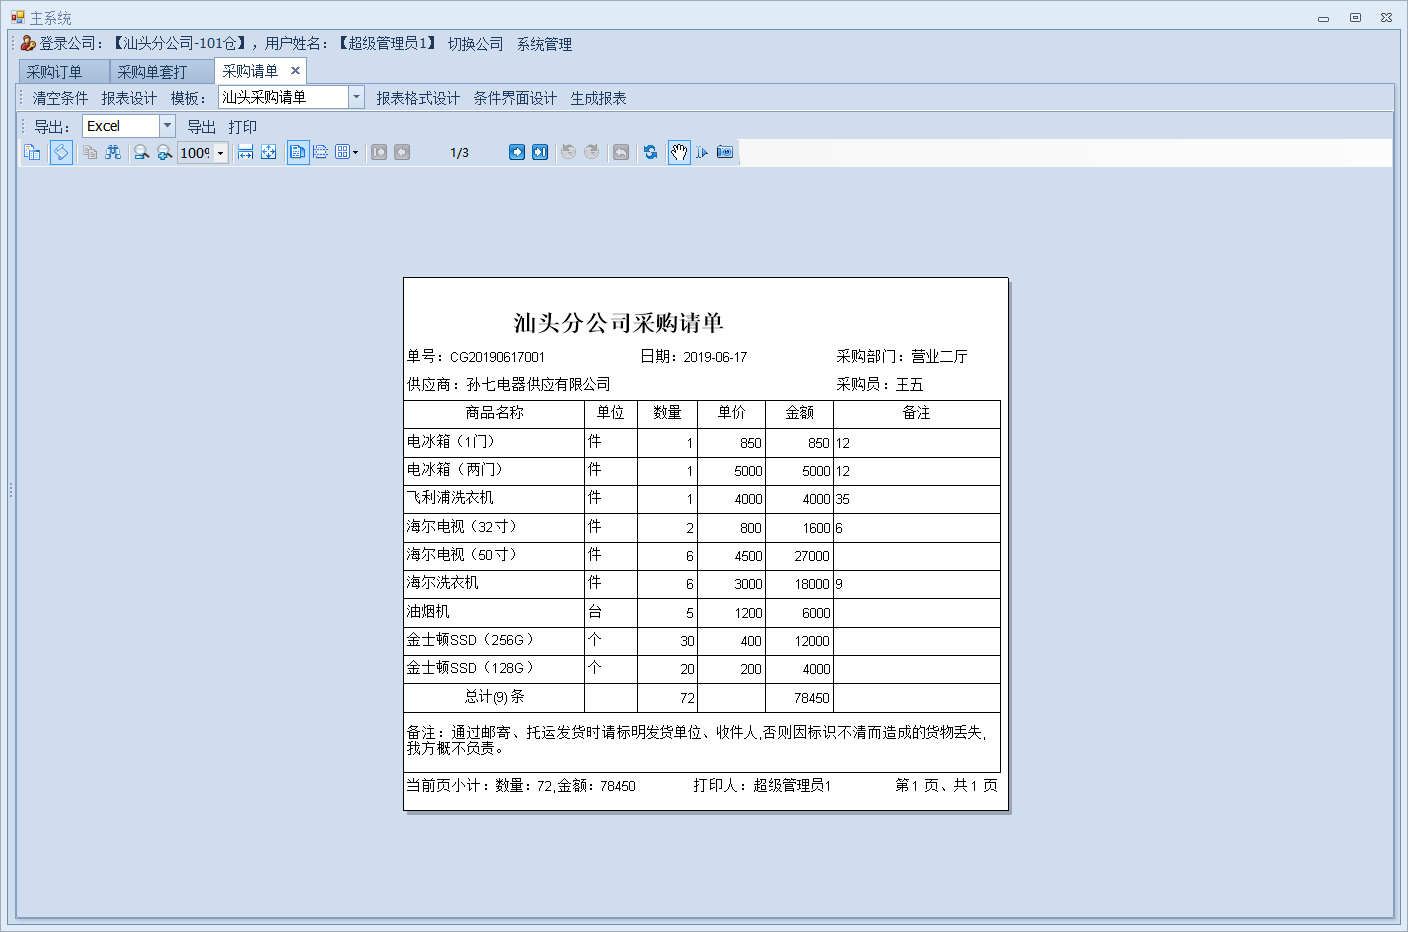
Task: Click 采购部门：营业二厅 text
Action: 902,357
